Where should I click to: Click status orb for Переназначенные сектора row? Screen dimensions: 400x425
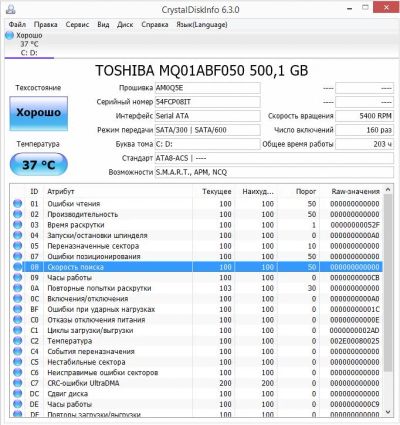[x=18, y=246]
